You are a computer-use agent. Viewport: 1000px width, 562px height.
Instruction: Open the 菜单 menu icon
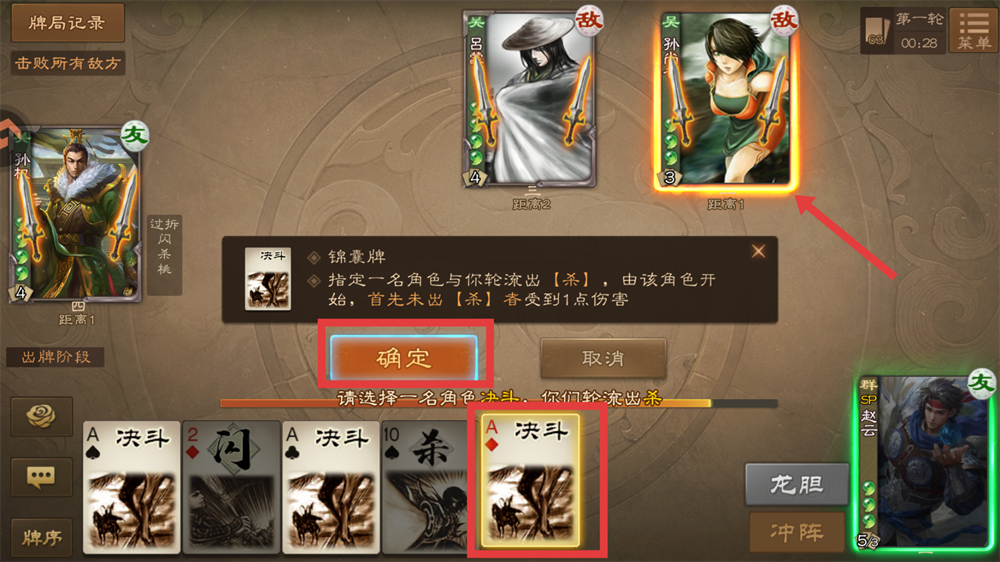click(974, 31)
